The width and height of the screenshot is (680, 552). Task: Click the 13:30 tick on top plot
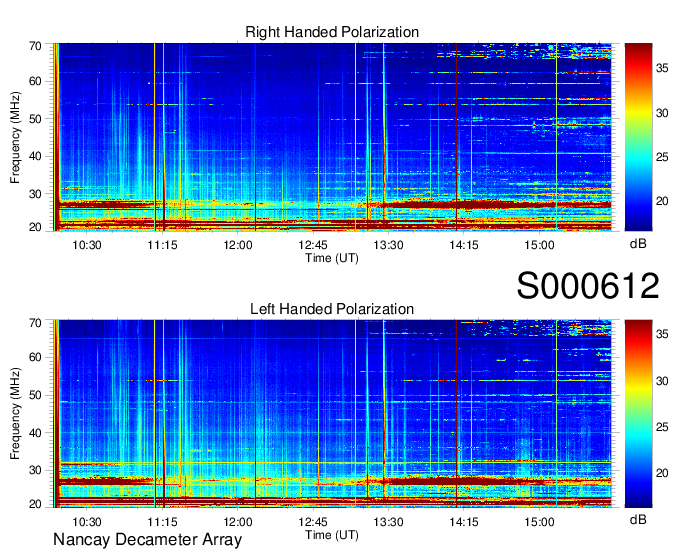point(388,245)
